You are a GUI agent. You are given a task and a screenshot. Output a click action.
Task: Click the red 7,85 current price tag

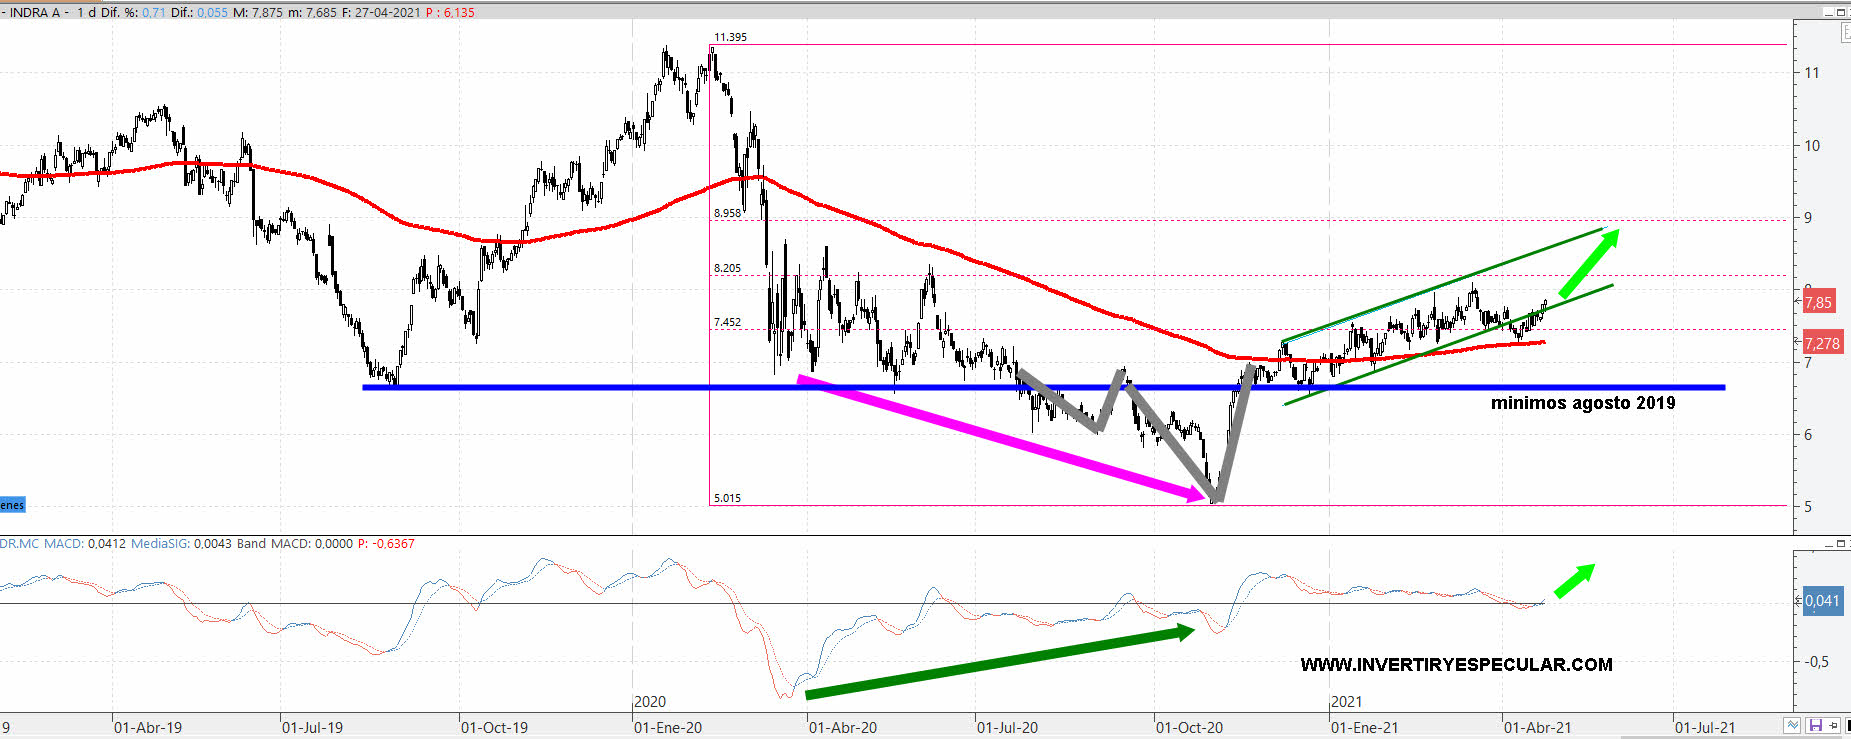1818,302
